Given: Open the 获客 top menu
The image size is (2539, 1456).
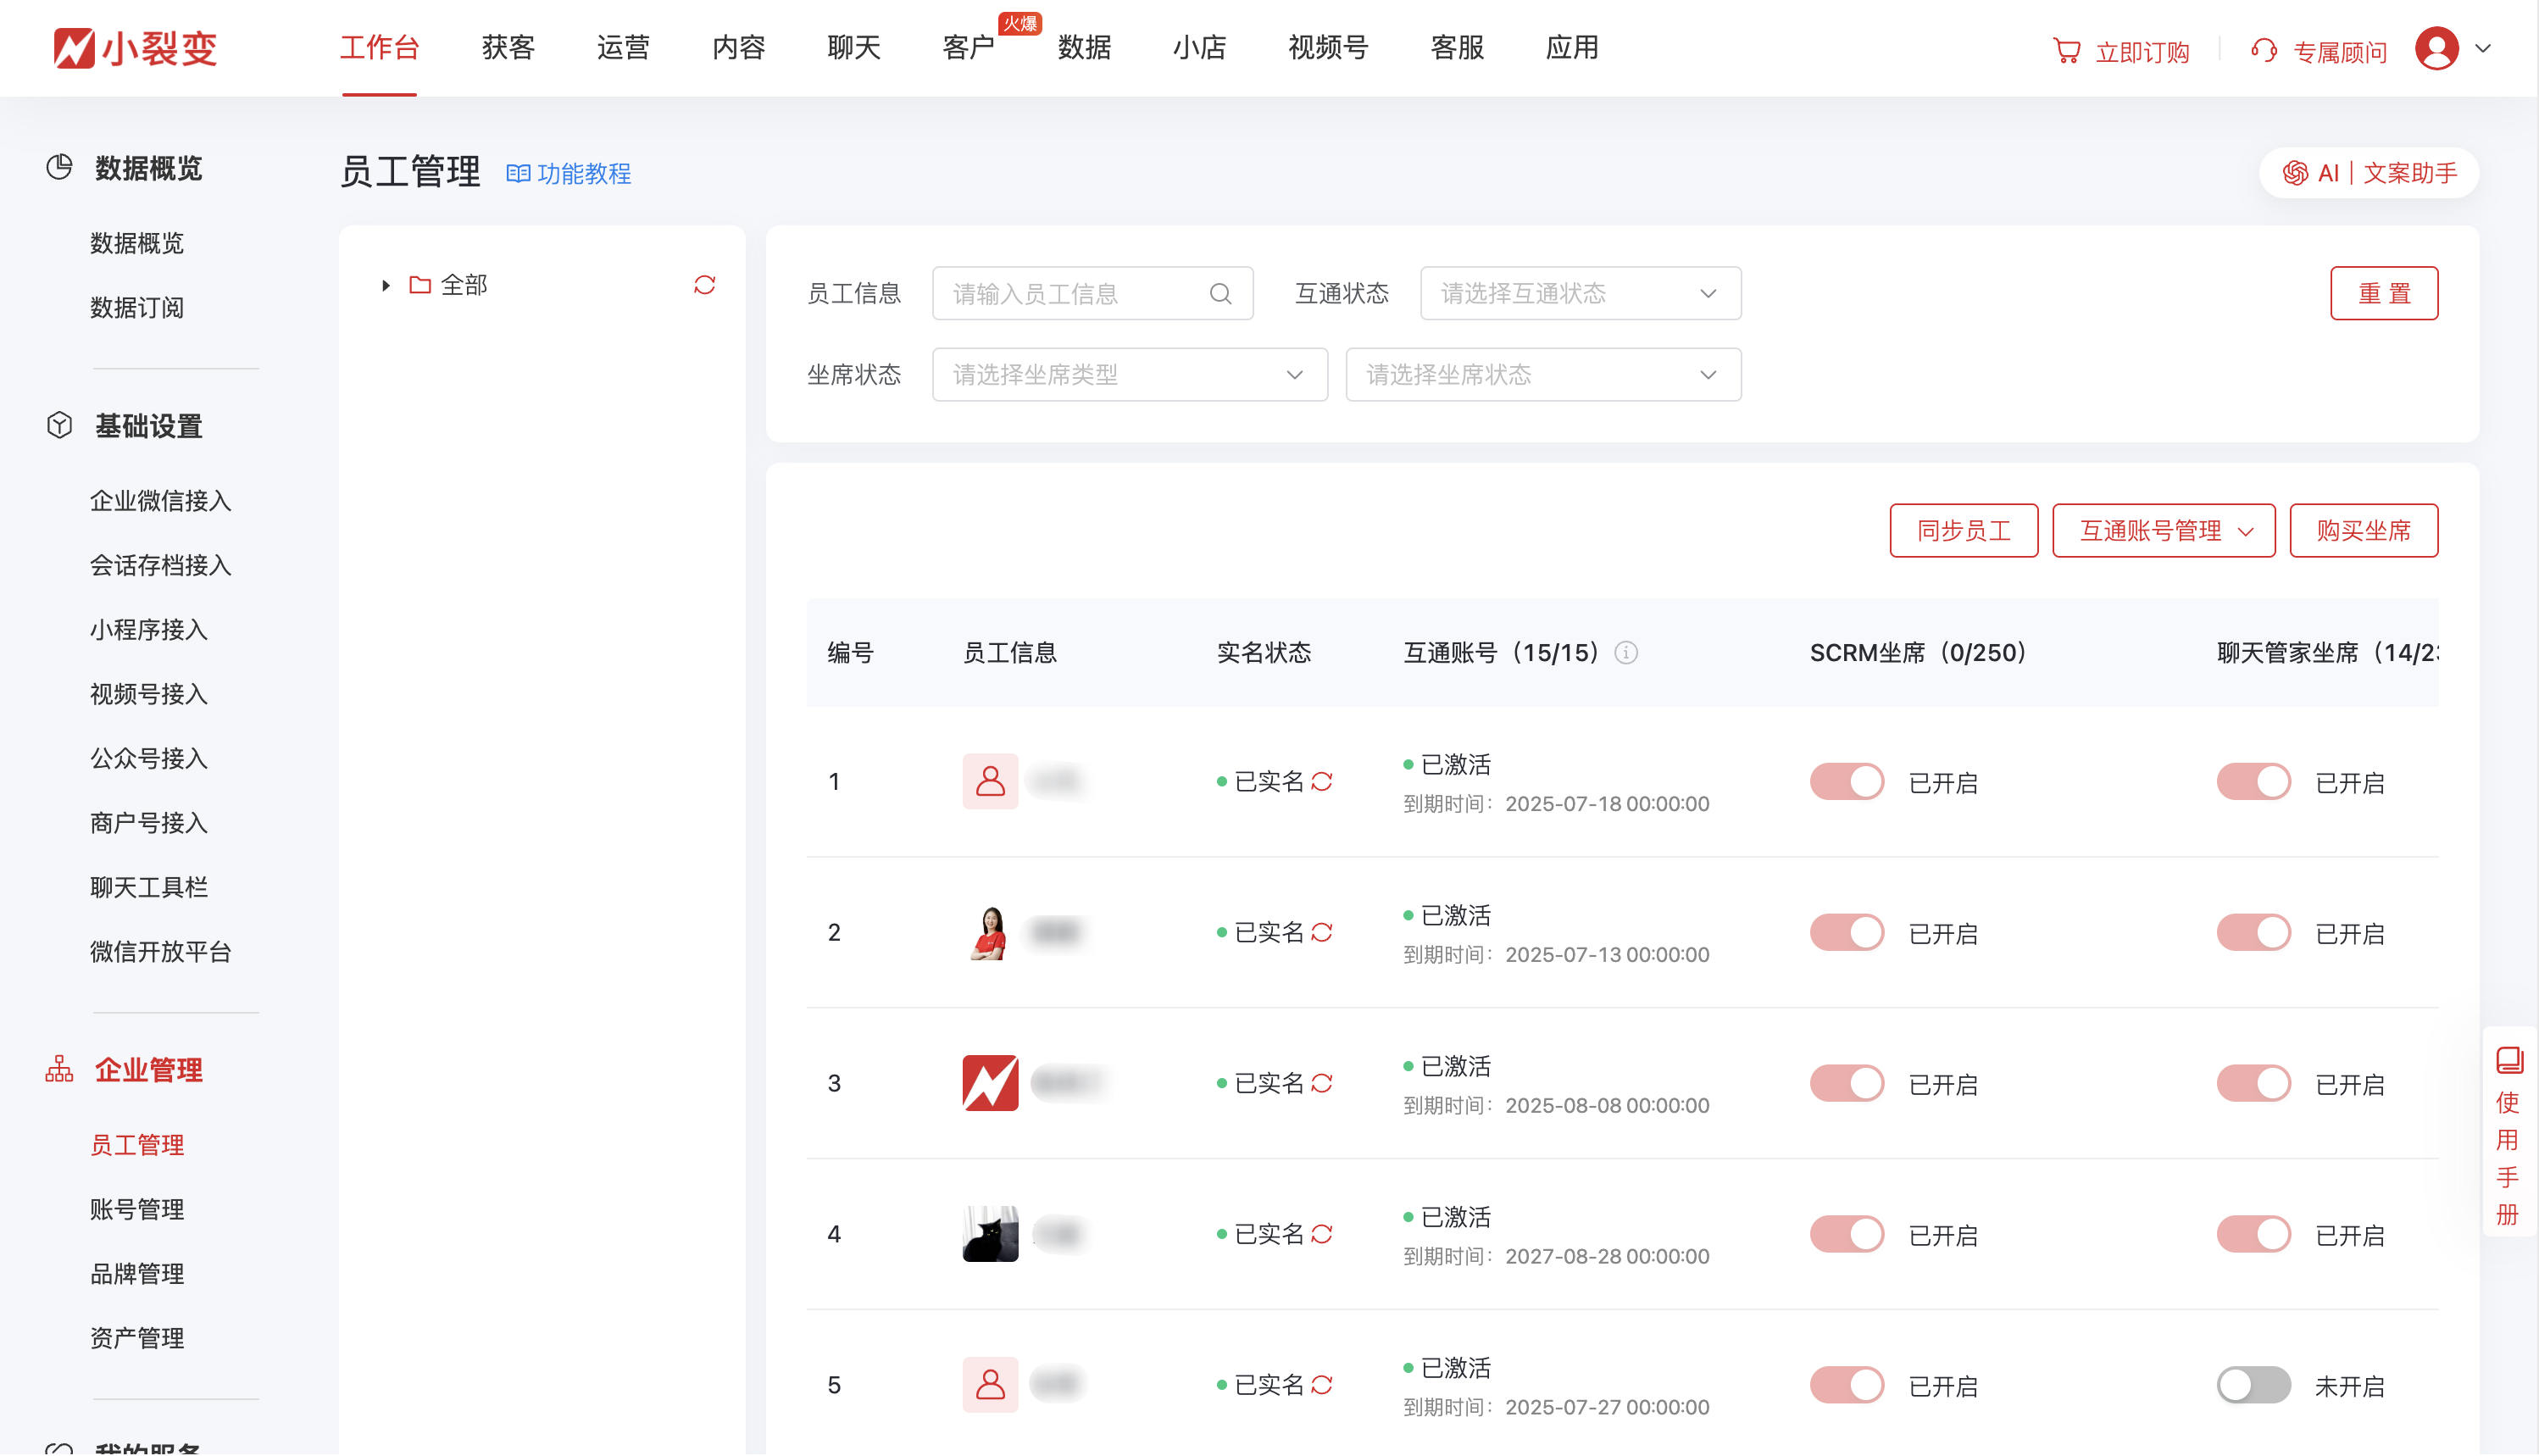Looking at the screenshot, I should [508, 48].
